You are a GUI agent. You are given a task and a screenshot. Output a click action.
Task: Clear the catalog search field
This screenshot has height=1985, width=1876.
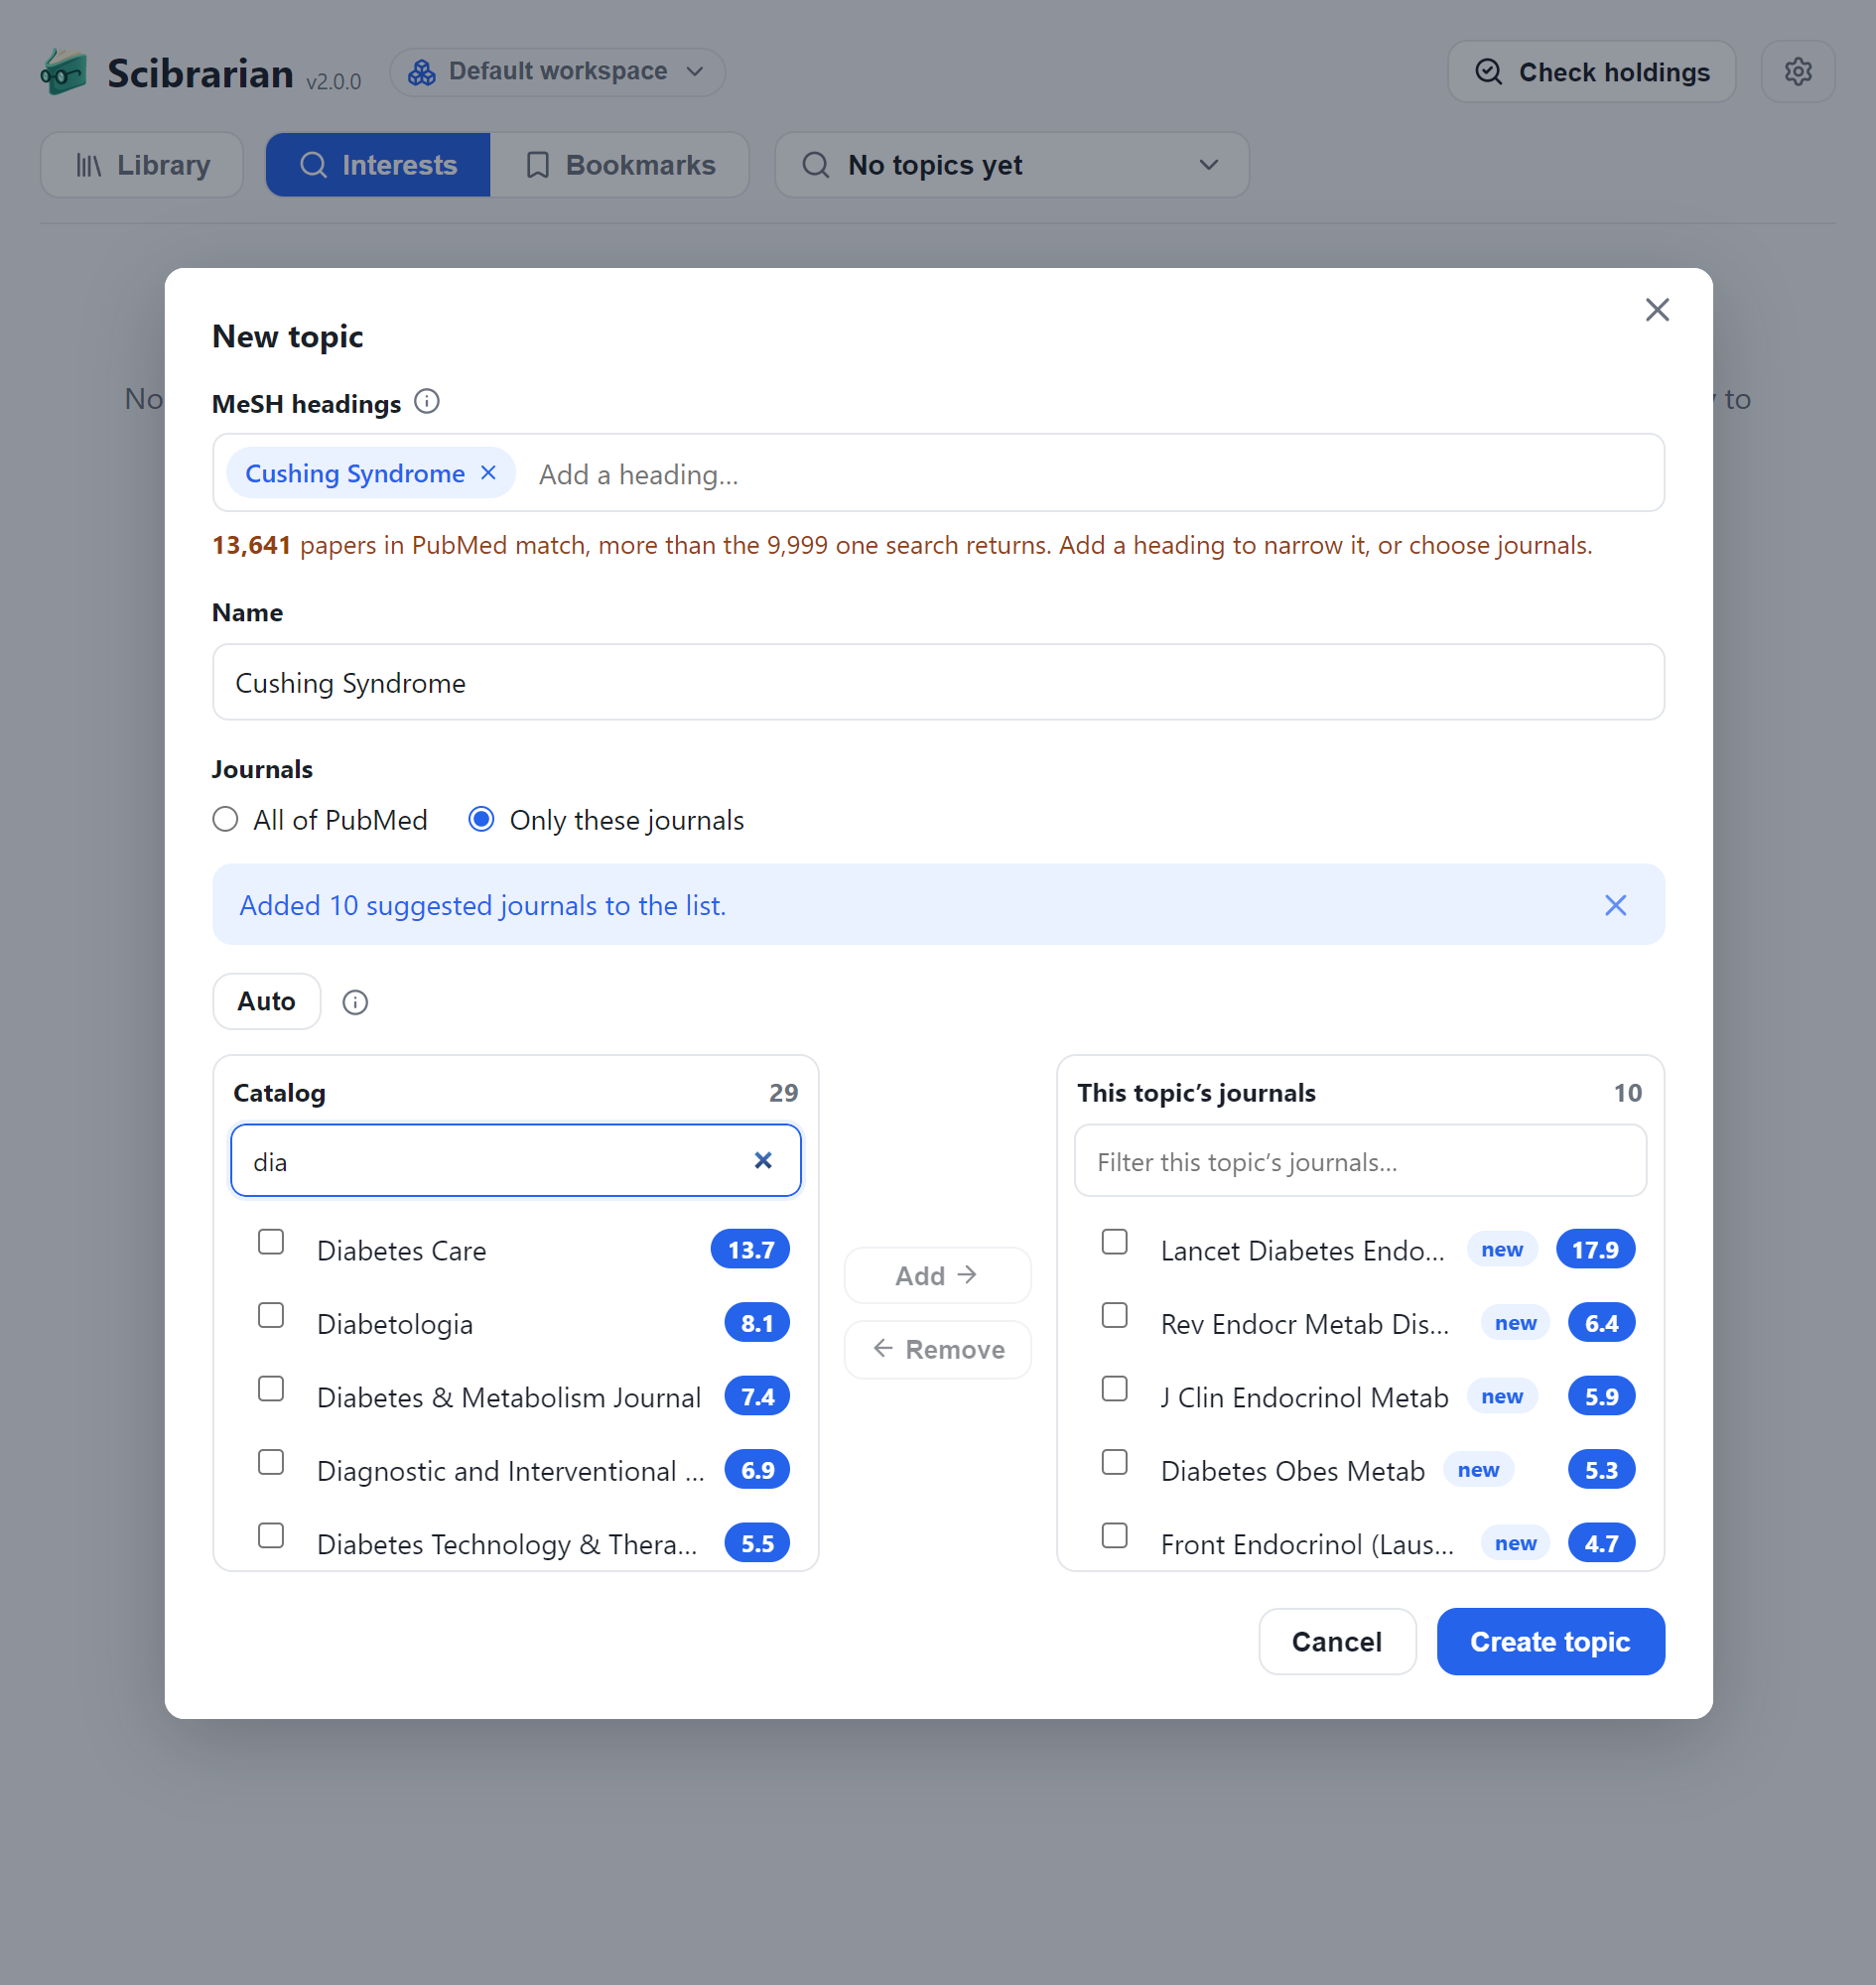(763, 1160)
